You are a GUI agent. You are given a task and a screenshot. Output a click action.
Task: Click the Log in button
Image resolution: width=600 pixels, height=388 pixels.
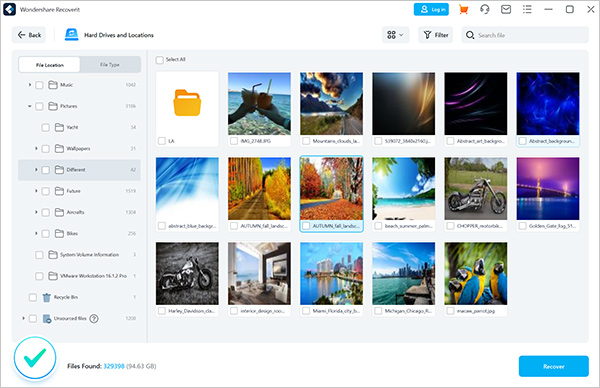pos(431,10)
